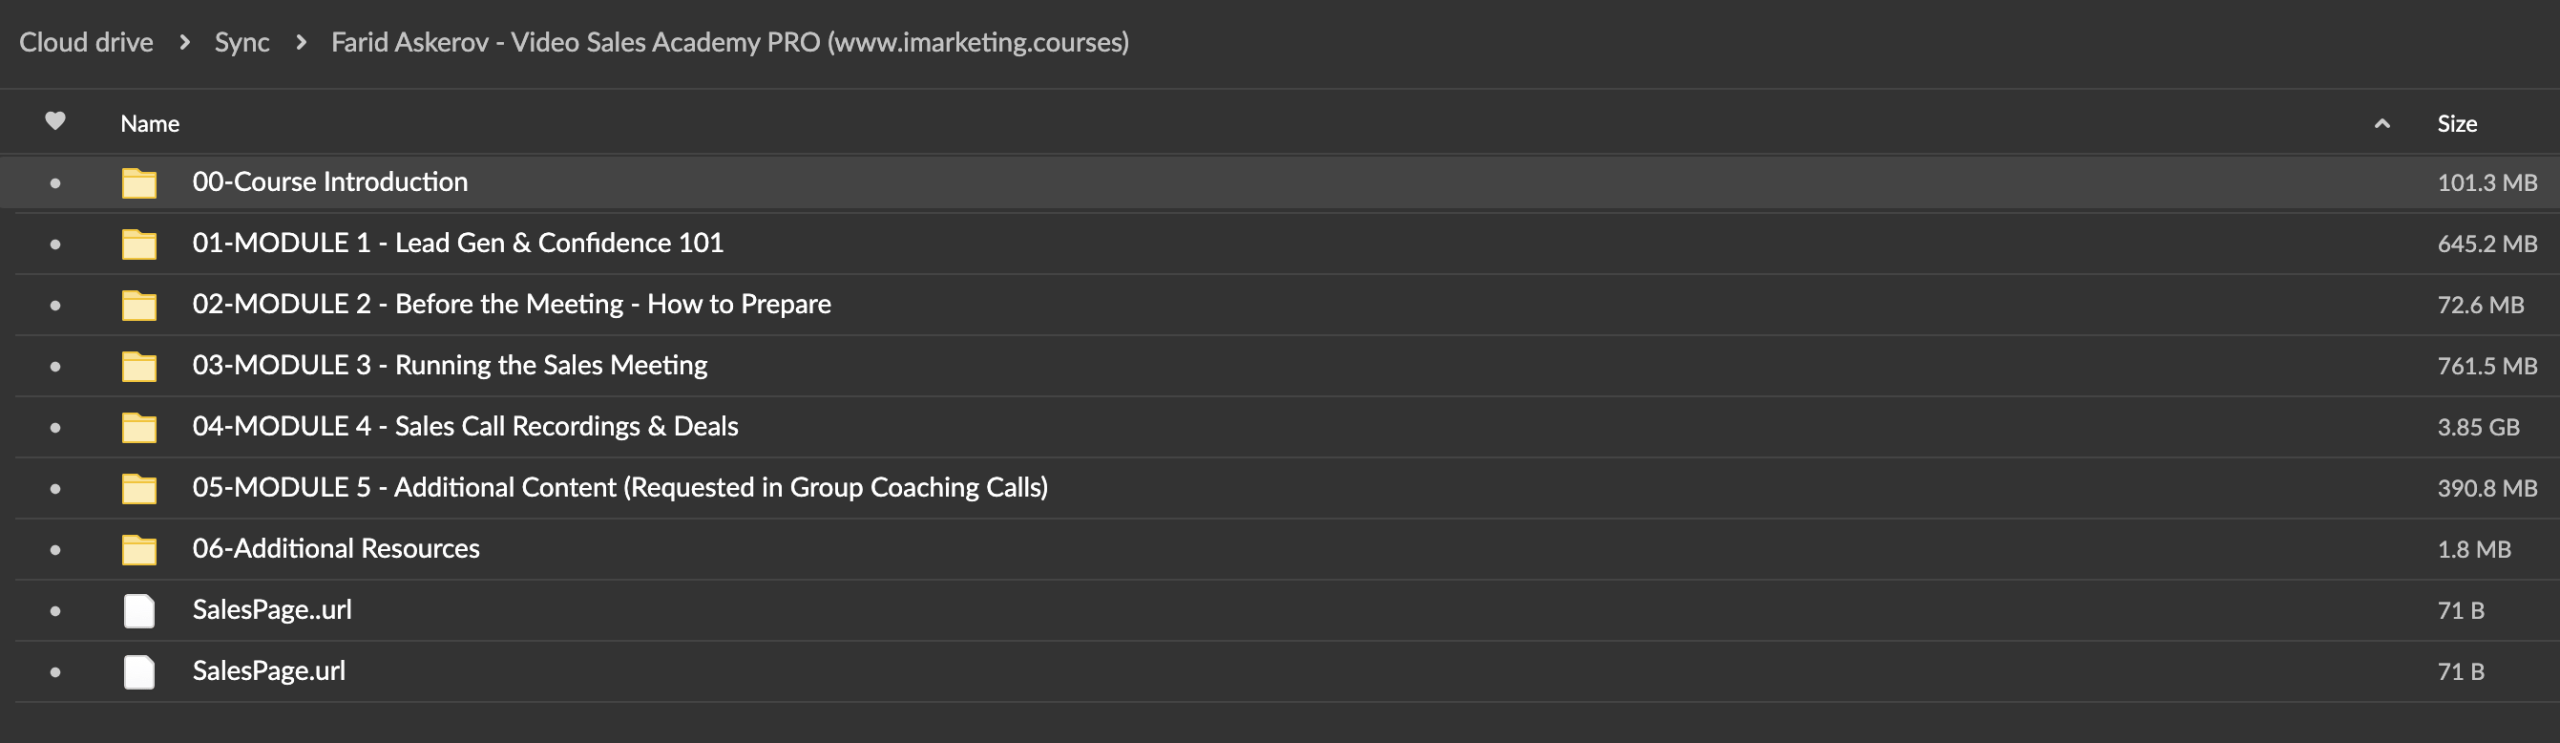Click the 71 B size of SalesPage..url
This screenshot has width=2560, height=743.
click(2461, 610)
